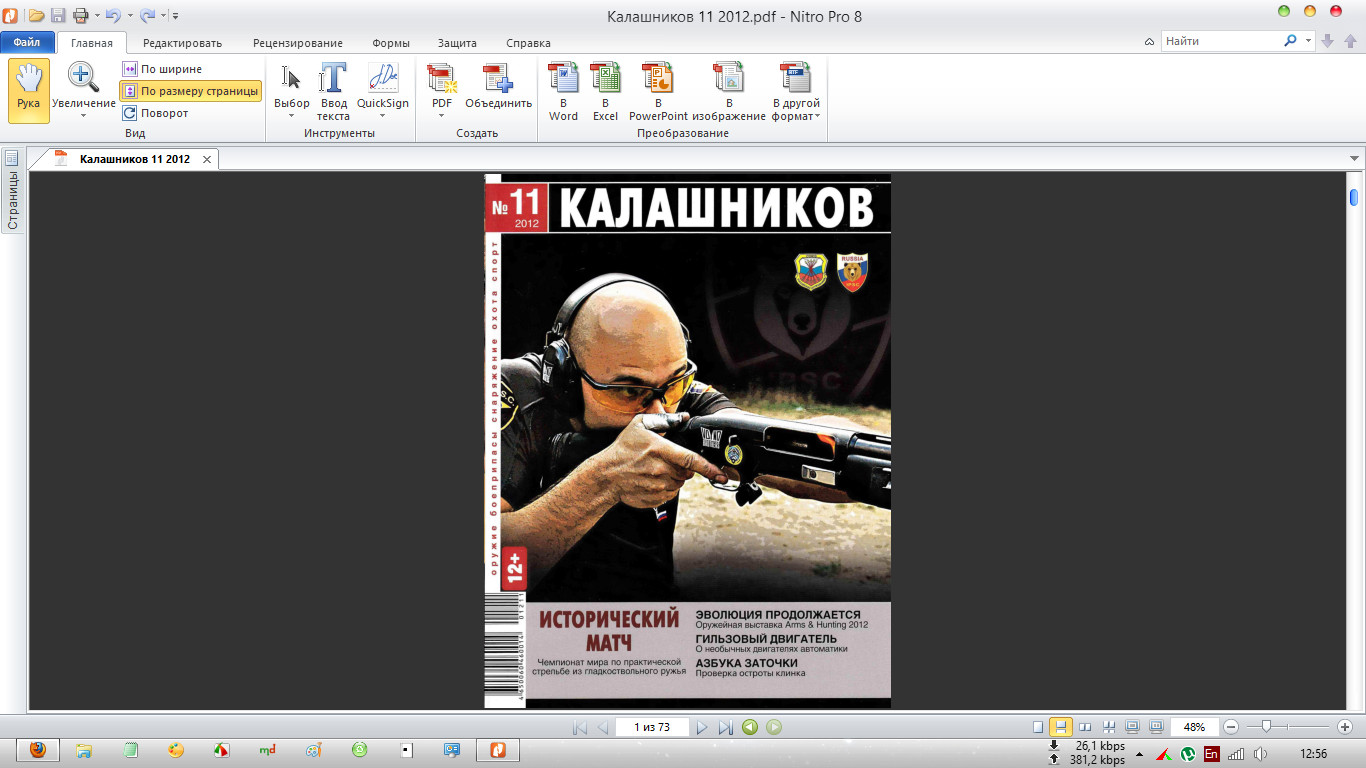Activate the Ввод текста type text tool
The height and width of the screenshot is (768, 1366).
click(x=333, y=91)
